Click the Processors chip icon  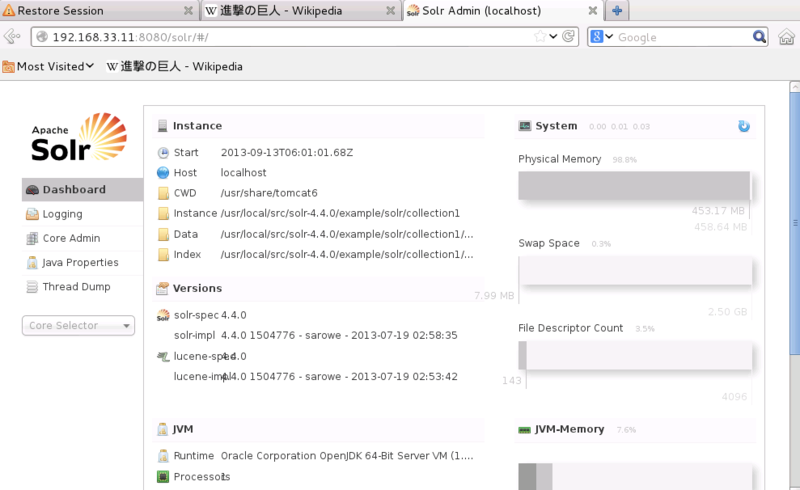163,477
